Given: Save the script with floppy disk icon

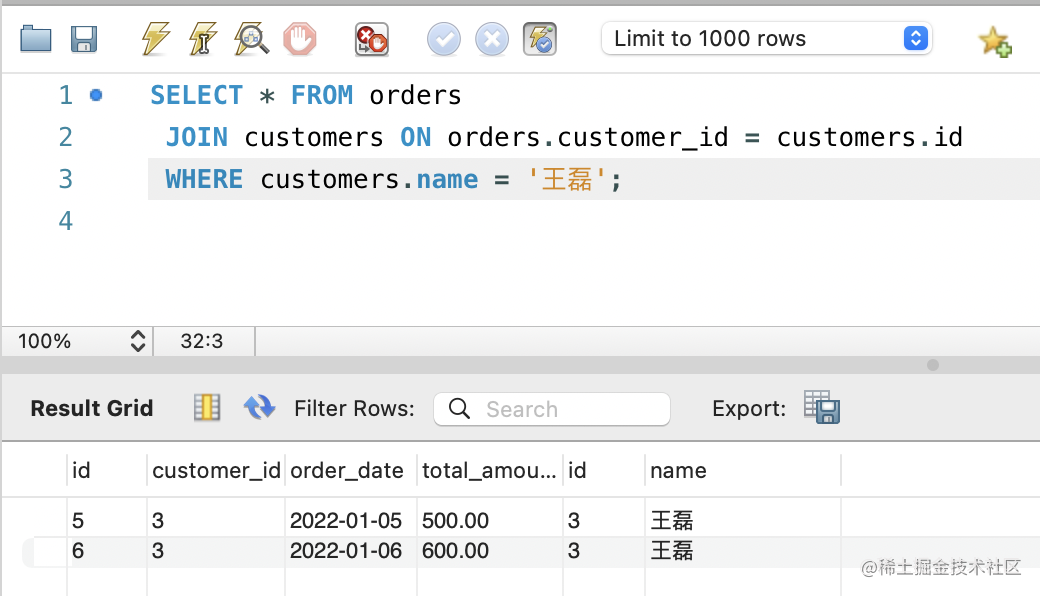Looking at the screenshot, I should coord(84,39).
